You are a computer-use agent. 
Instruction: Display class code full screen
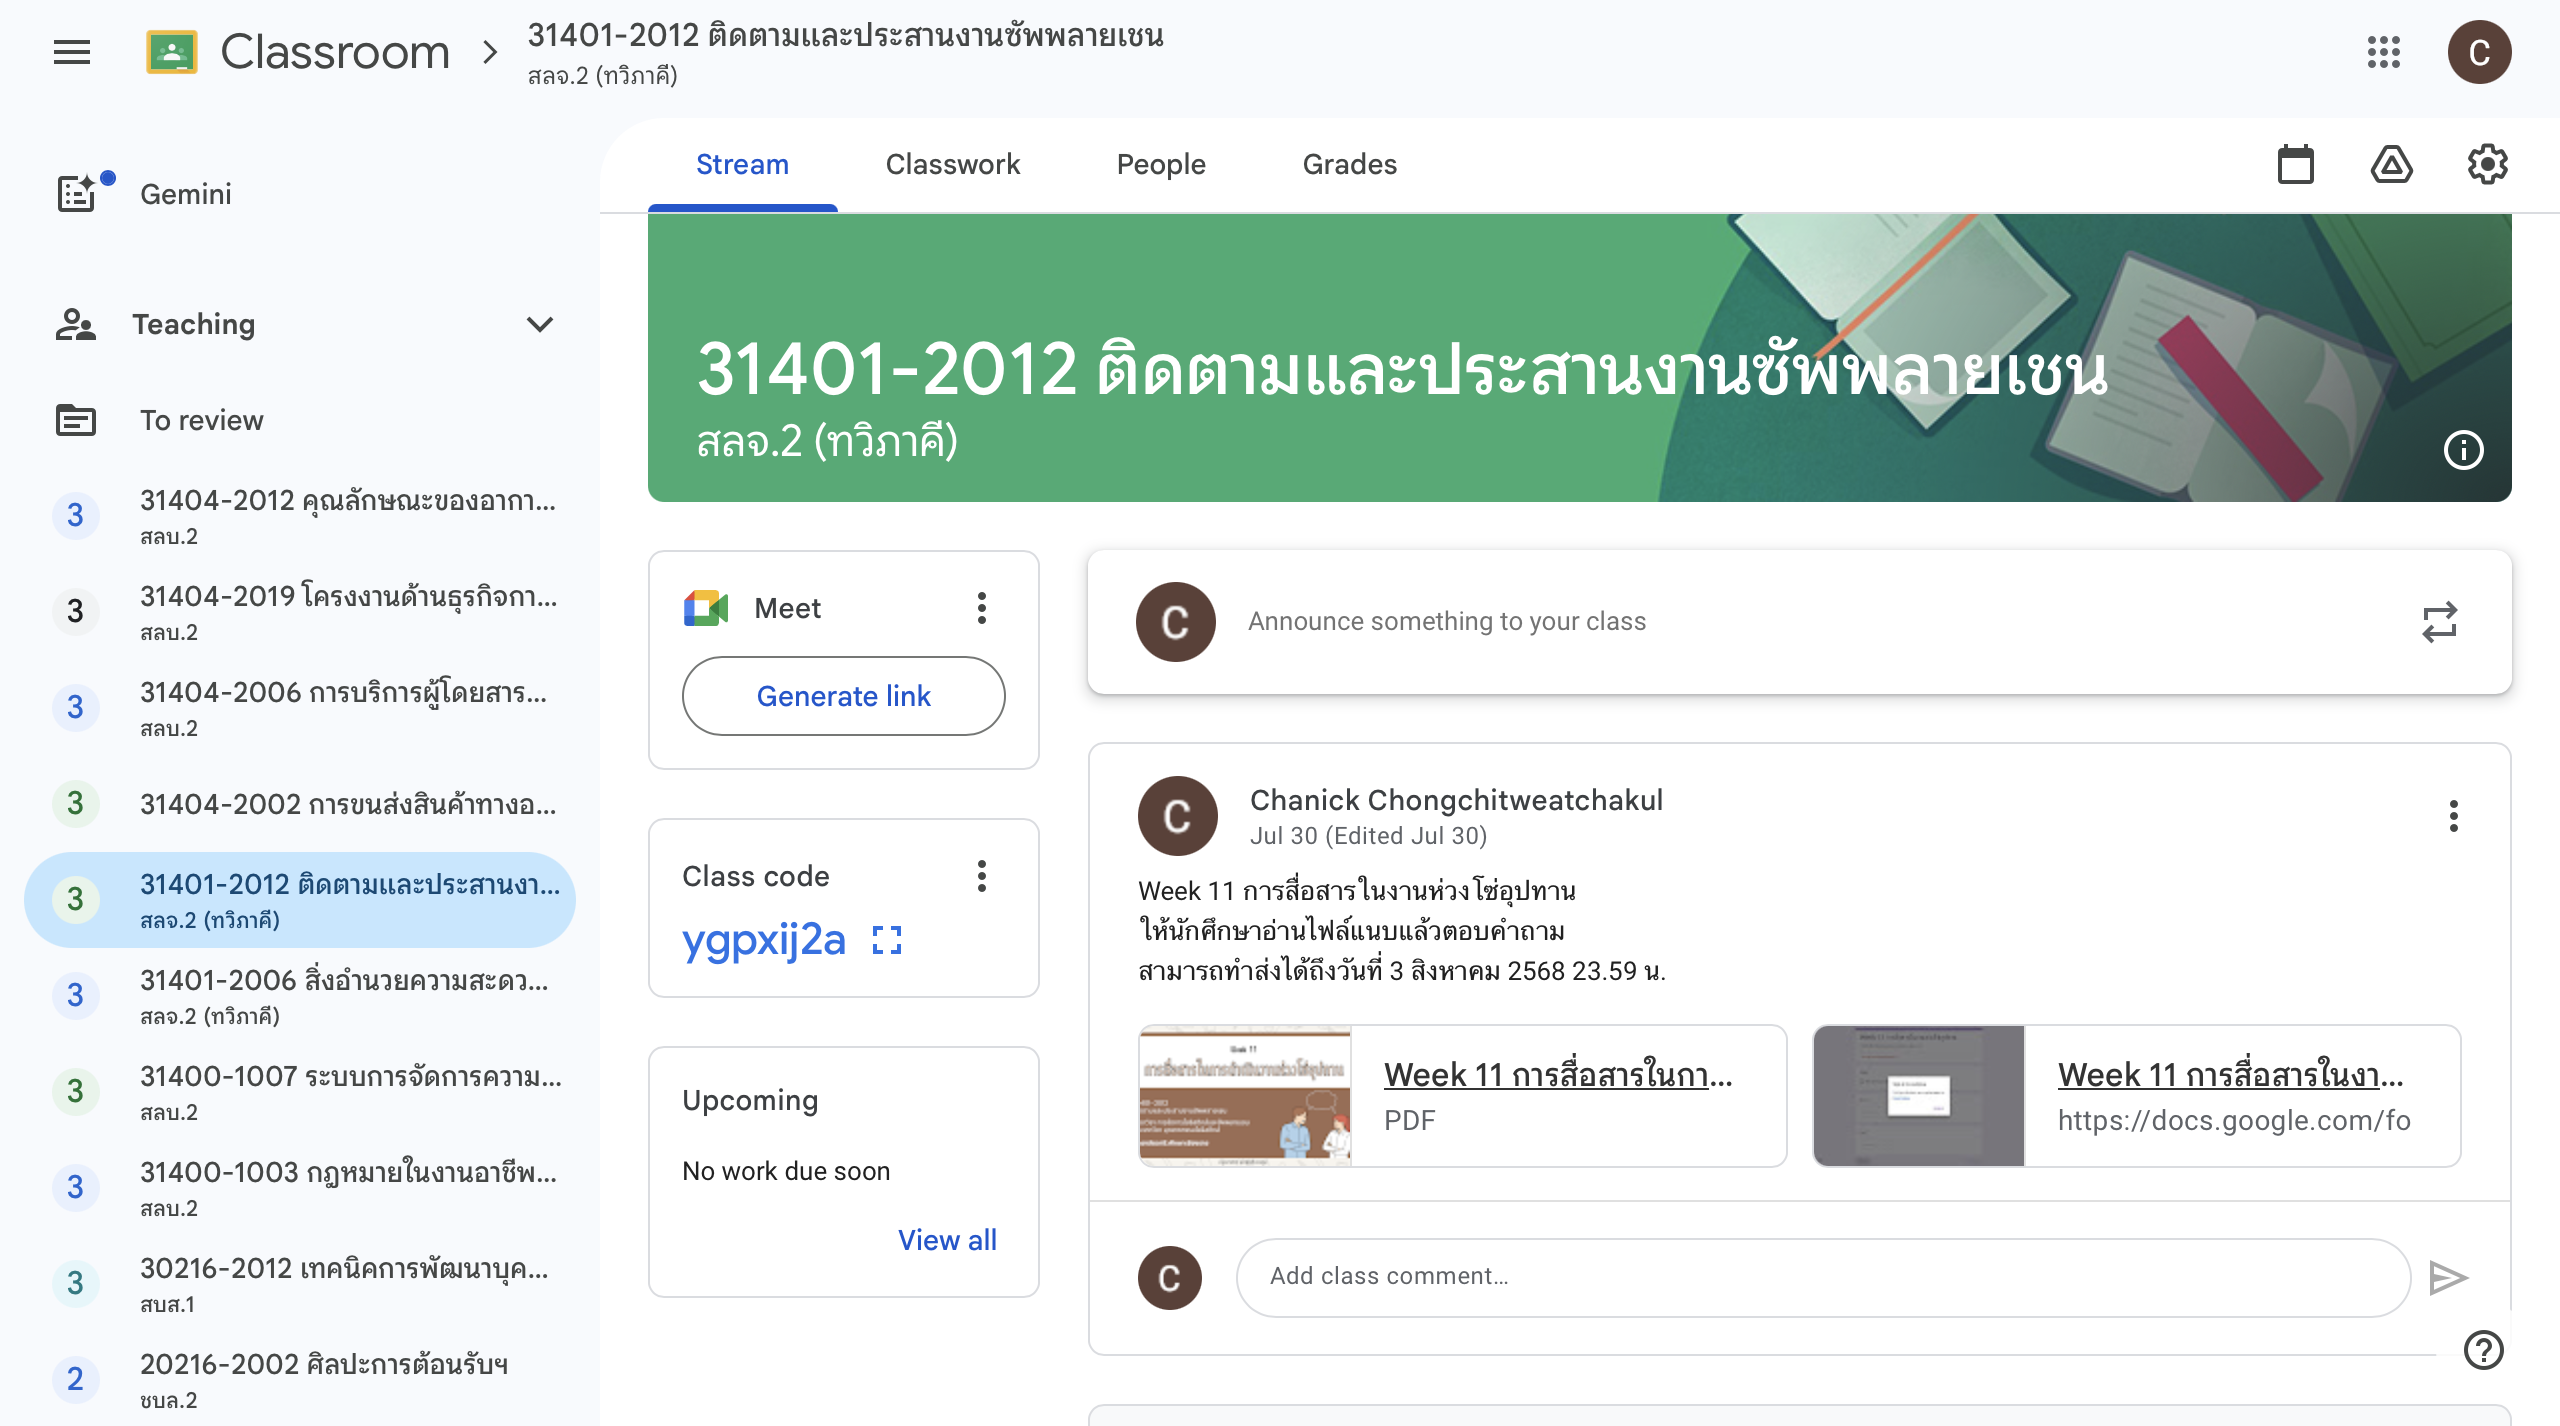click(887, 940)
